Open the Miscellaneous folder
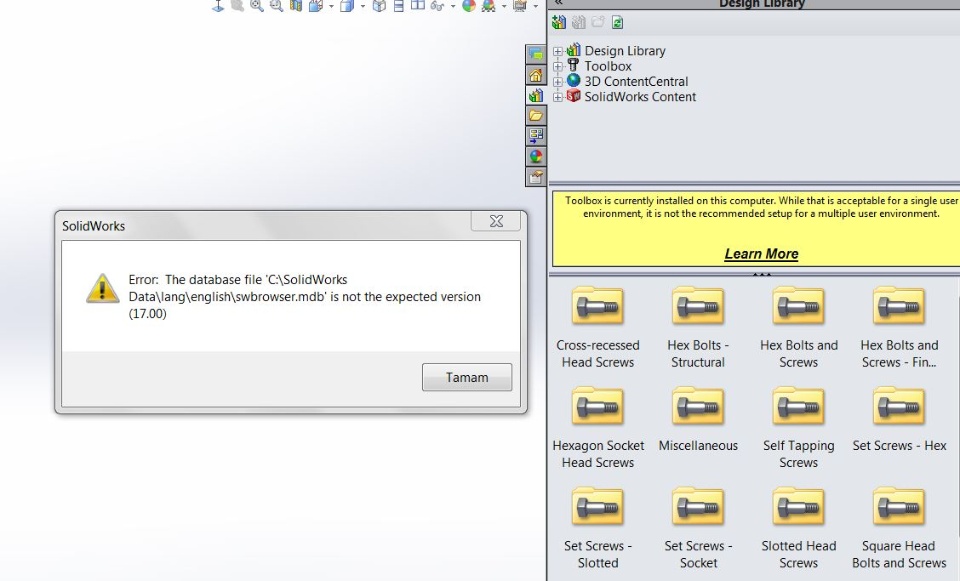The image size is (960, 581). click(698, 419)
